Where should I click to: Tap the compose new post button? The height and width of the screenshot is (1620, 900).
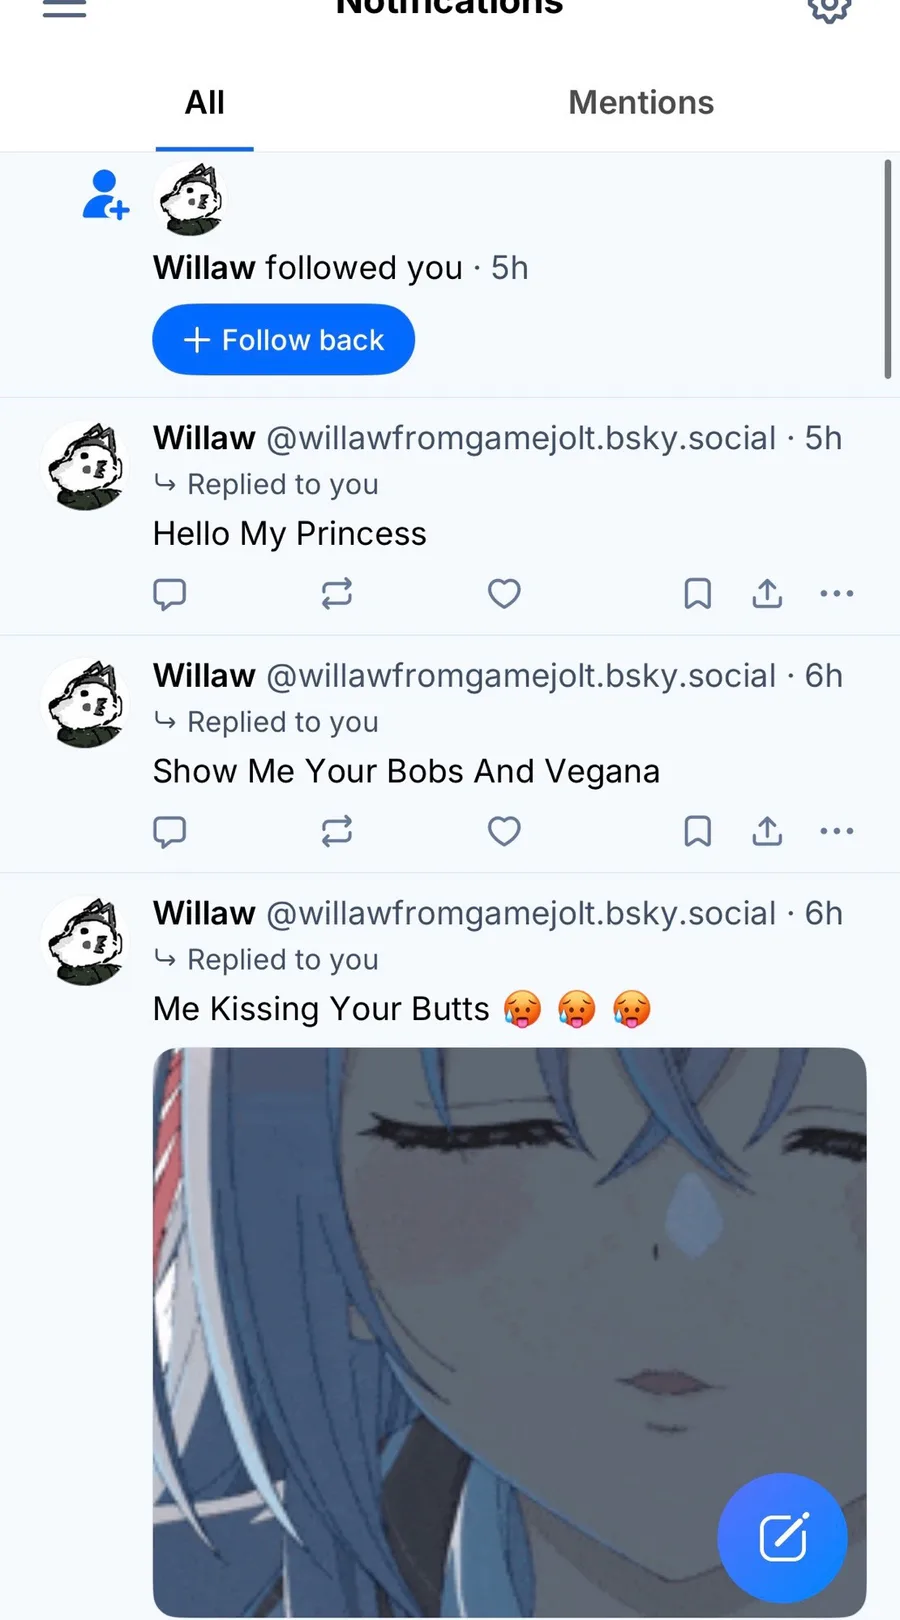pyautogui.click(x=782, y=1537)
